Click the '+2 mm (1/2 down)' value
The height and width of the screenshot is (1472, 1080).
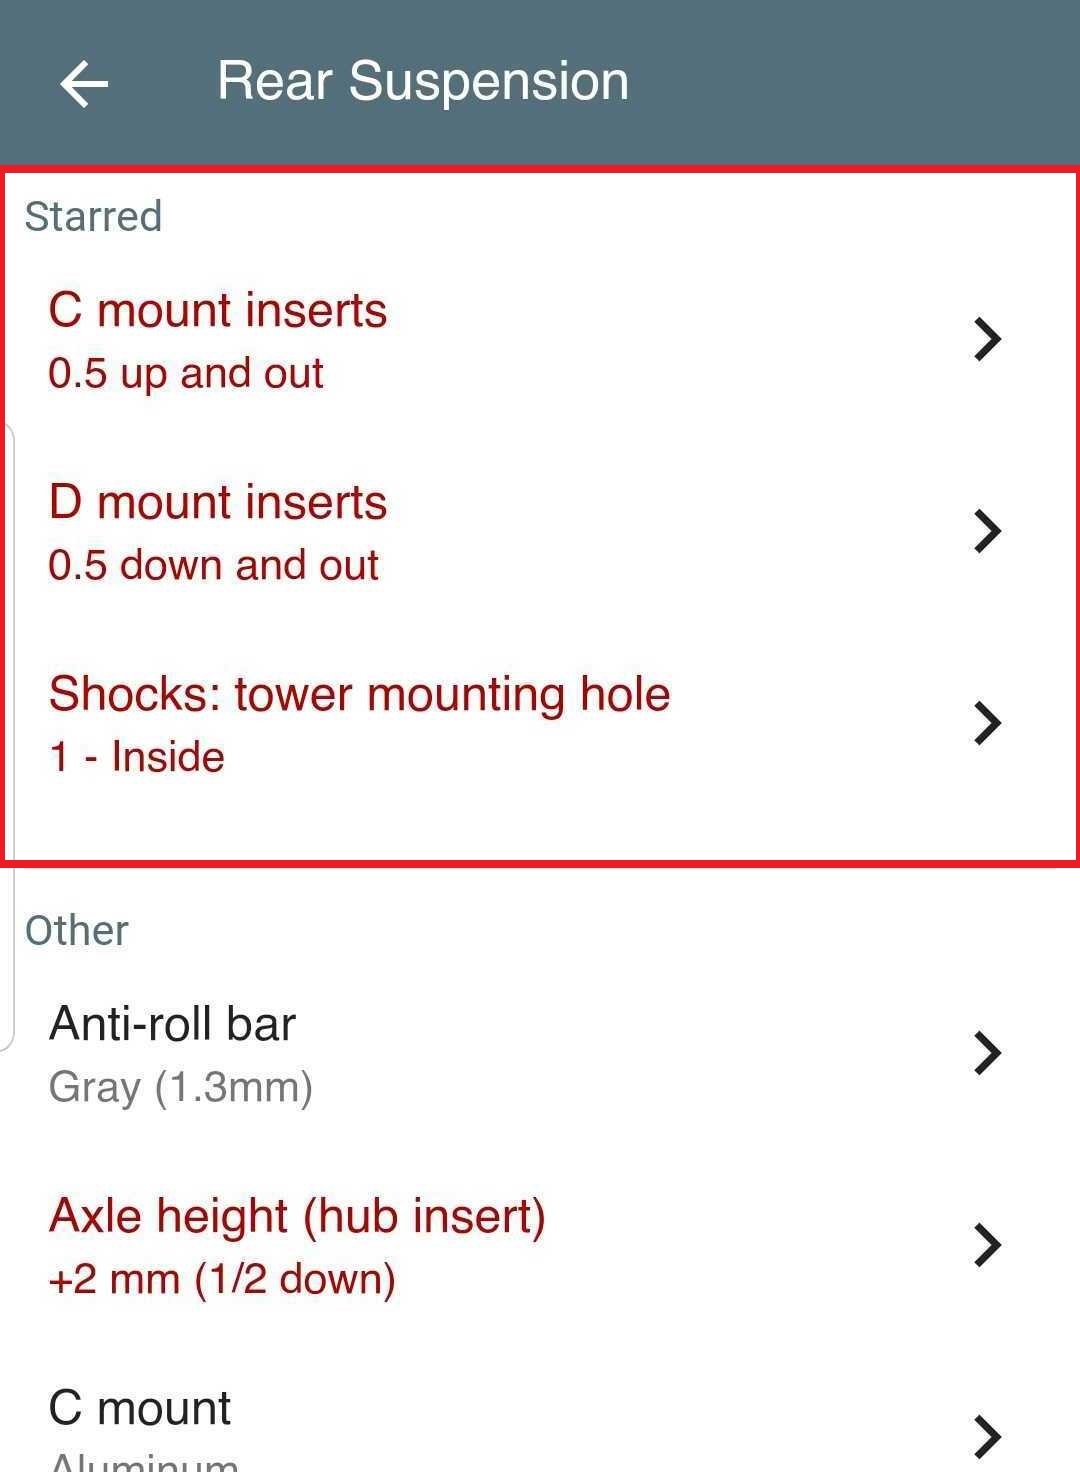[x=222, y=1279]
